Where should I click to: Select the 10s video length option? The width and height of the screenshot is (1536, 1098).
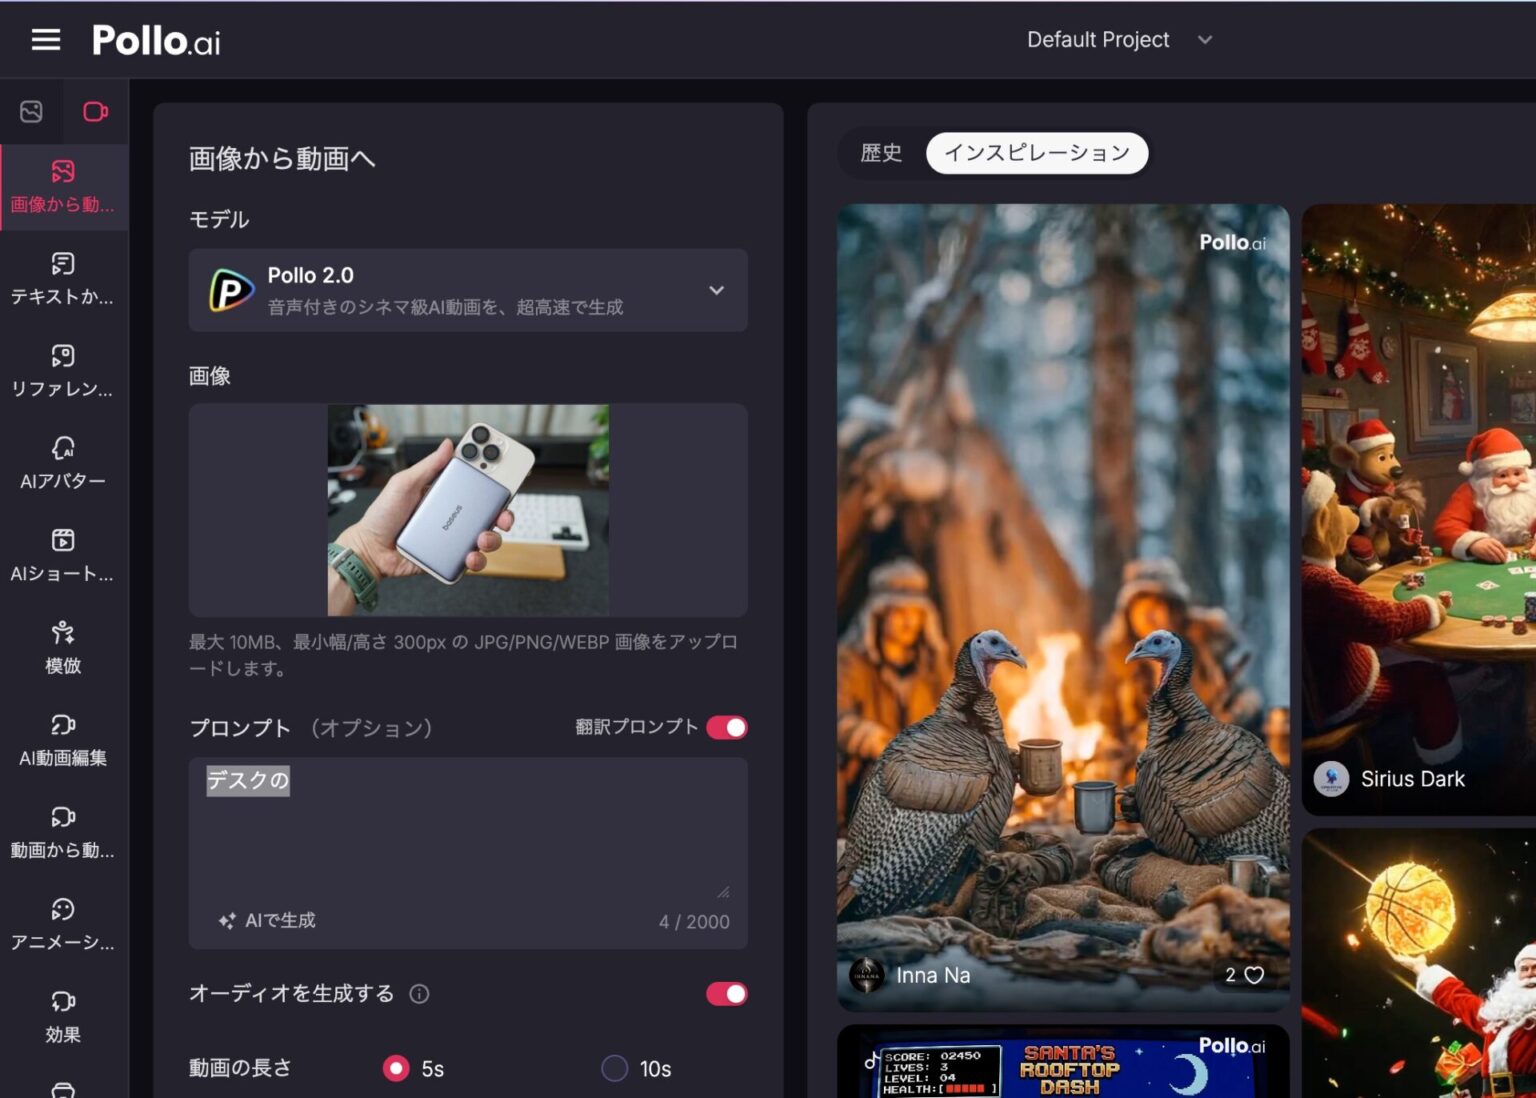coord(614,1068)
